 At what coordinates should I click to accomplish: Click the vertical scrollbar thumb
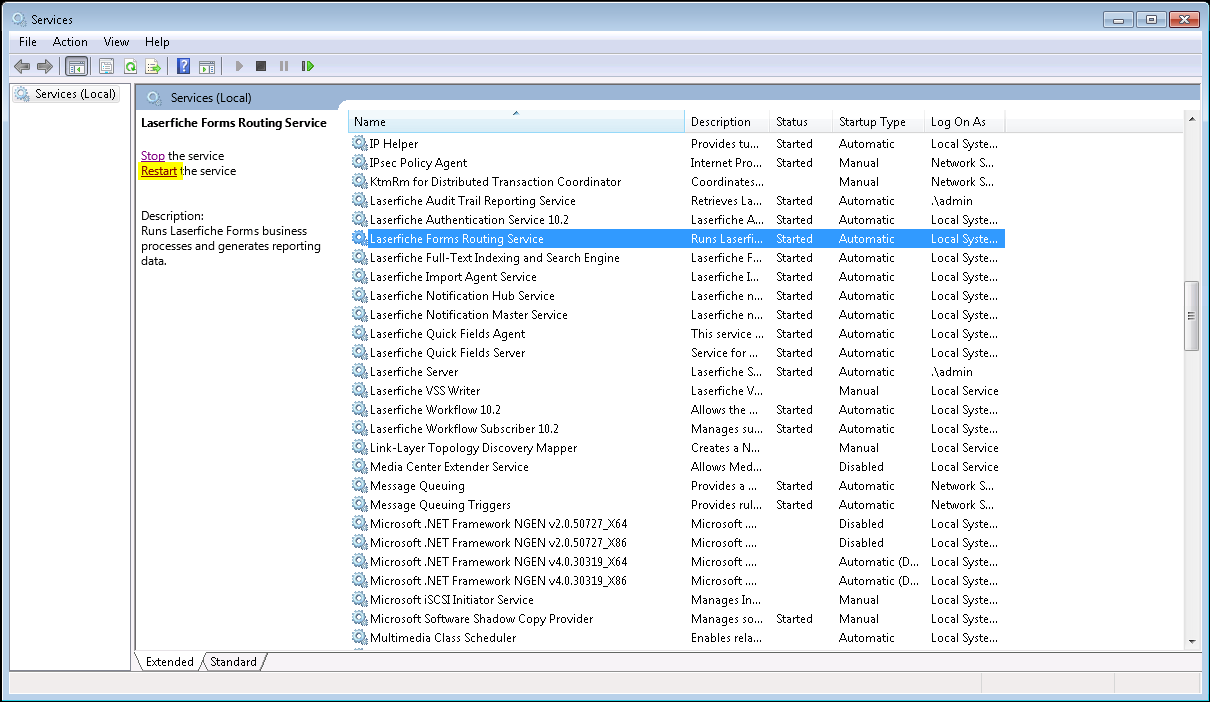(1191, 315)
